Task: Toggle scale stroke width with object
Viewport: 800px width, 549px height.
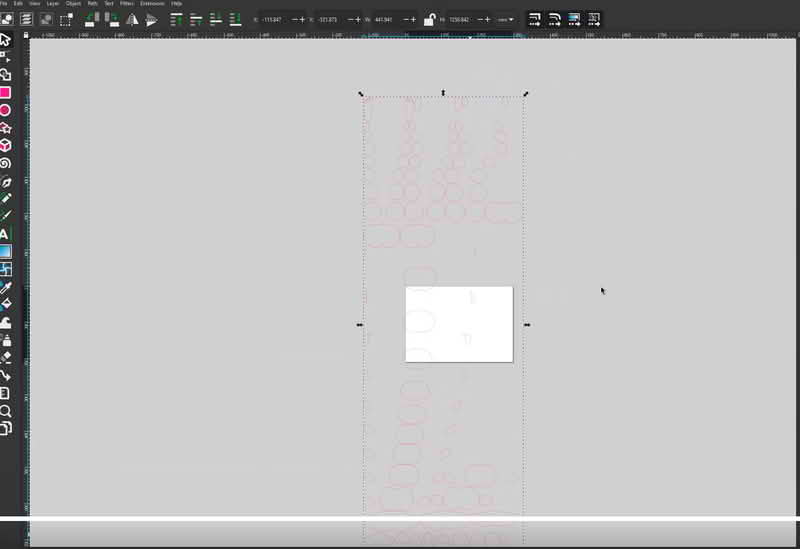Action: point(534,19)
